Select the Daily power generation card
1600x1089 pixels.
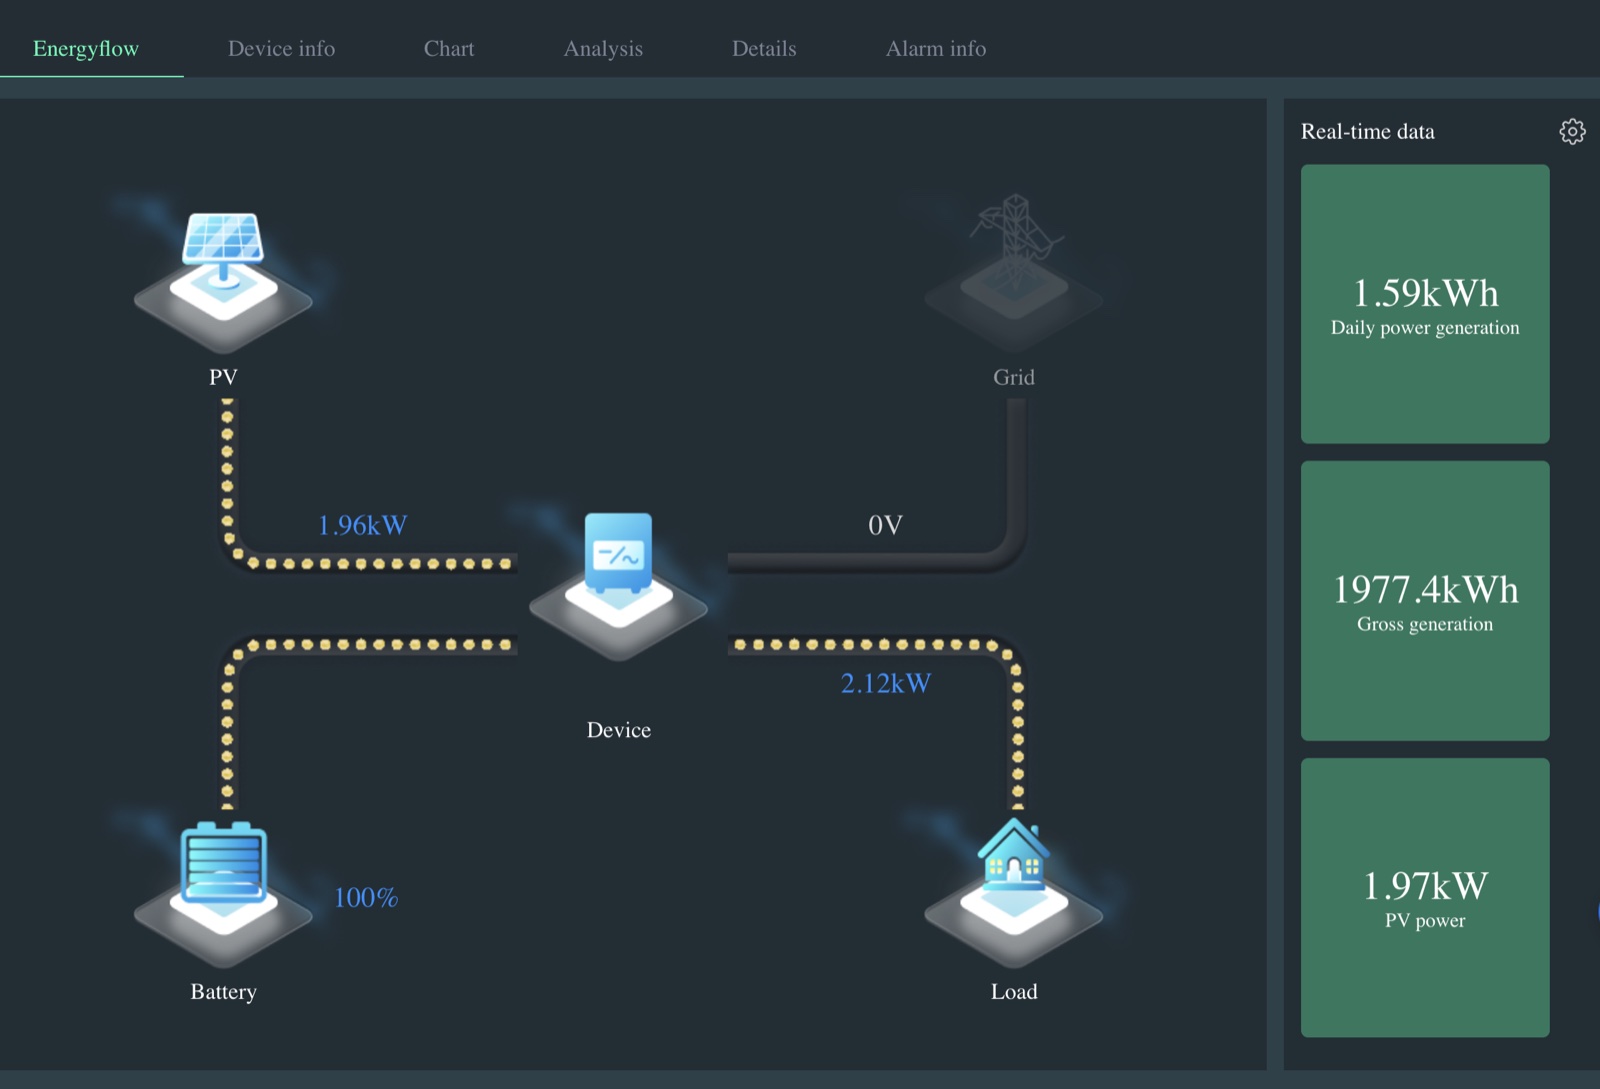pyautogui.click(x=1425, y=304)
